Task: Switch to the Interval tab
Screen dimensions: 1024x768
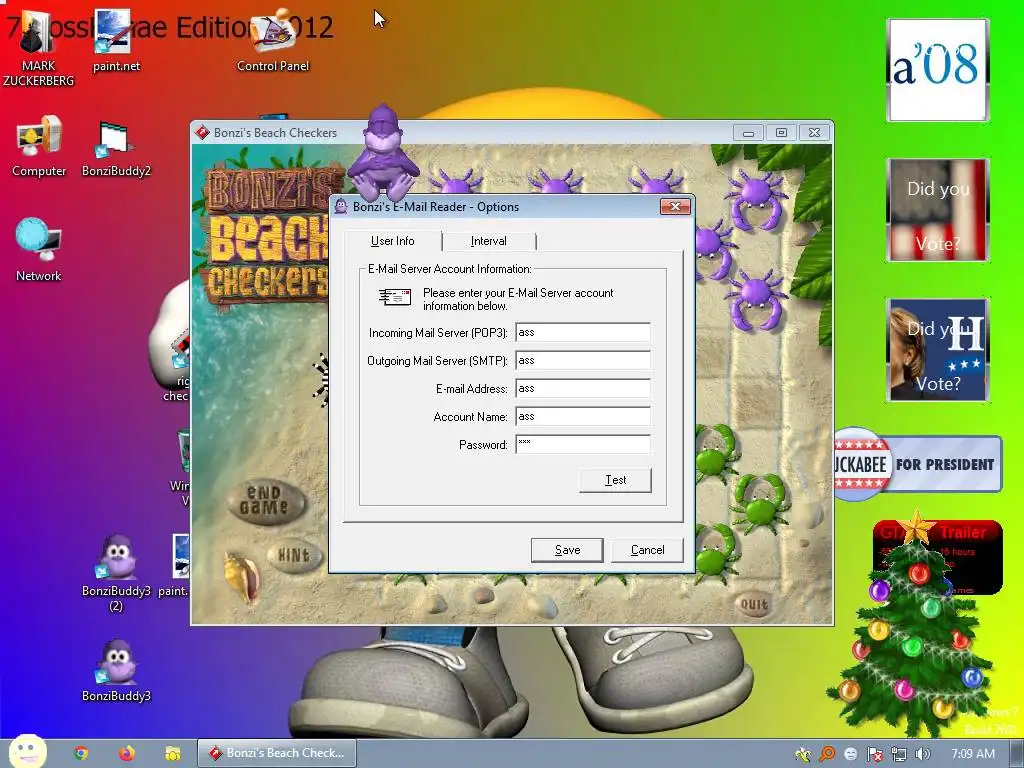Action: click(x=488, y=241)
